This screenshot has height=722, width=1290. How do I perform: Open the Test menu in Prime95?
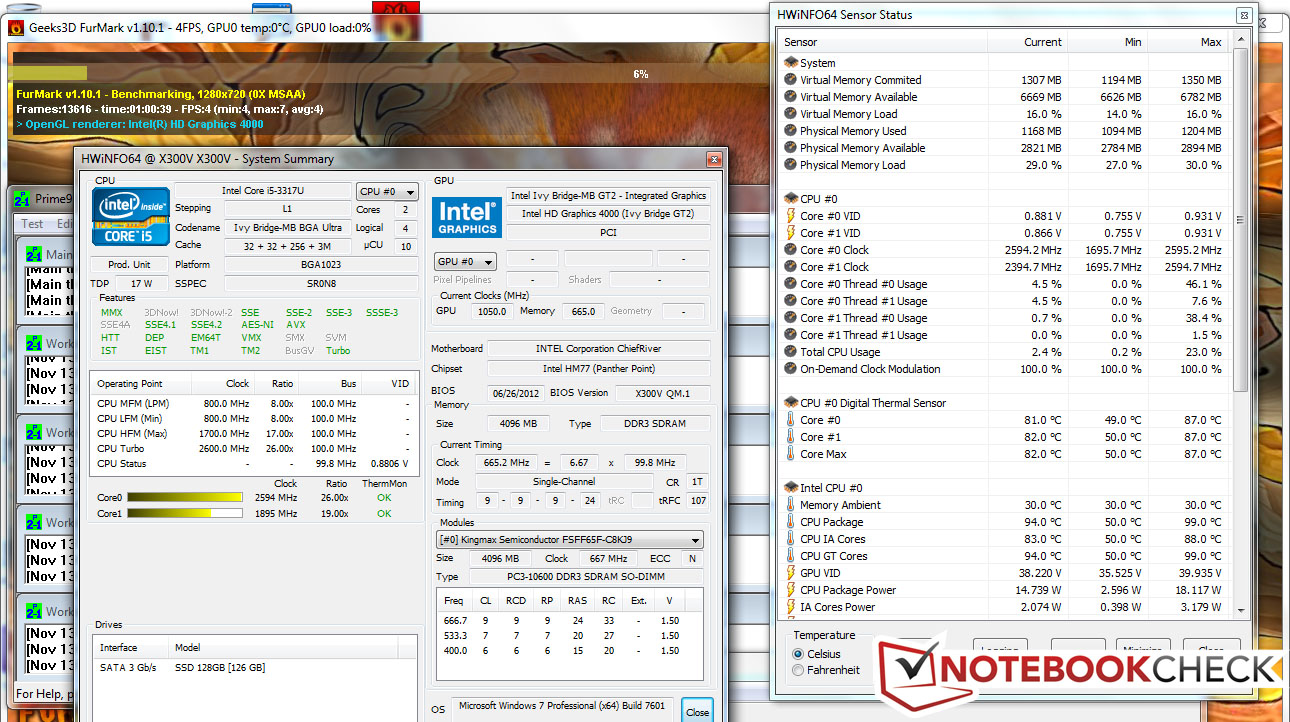coord(33,224)
